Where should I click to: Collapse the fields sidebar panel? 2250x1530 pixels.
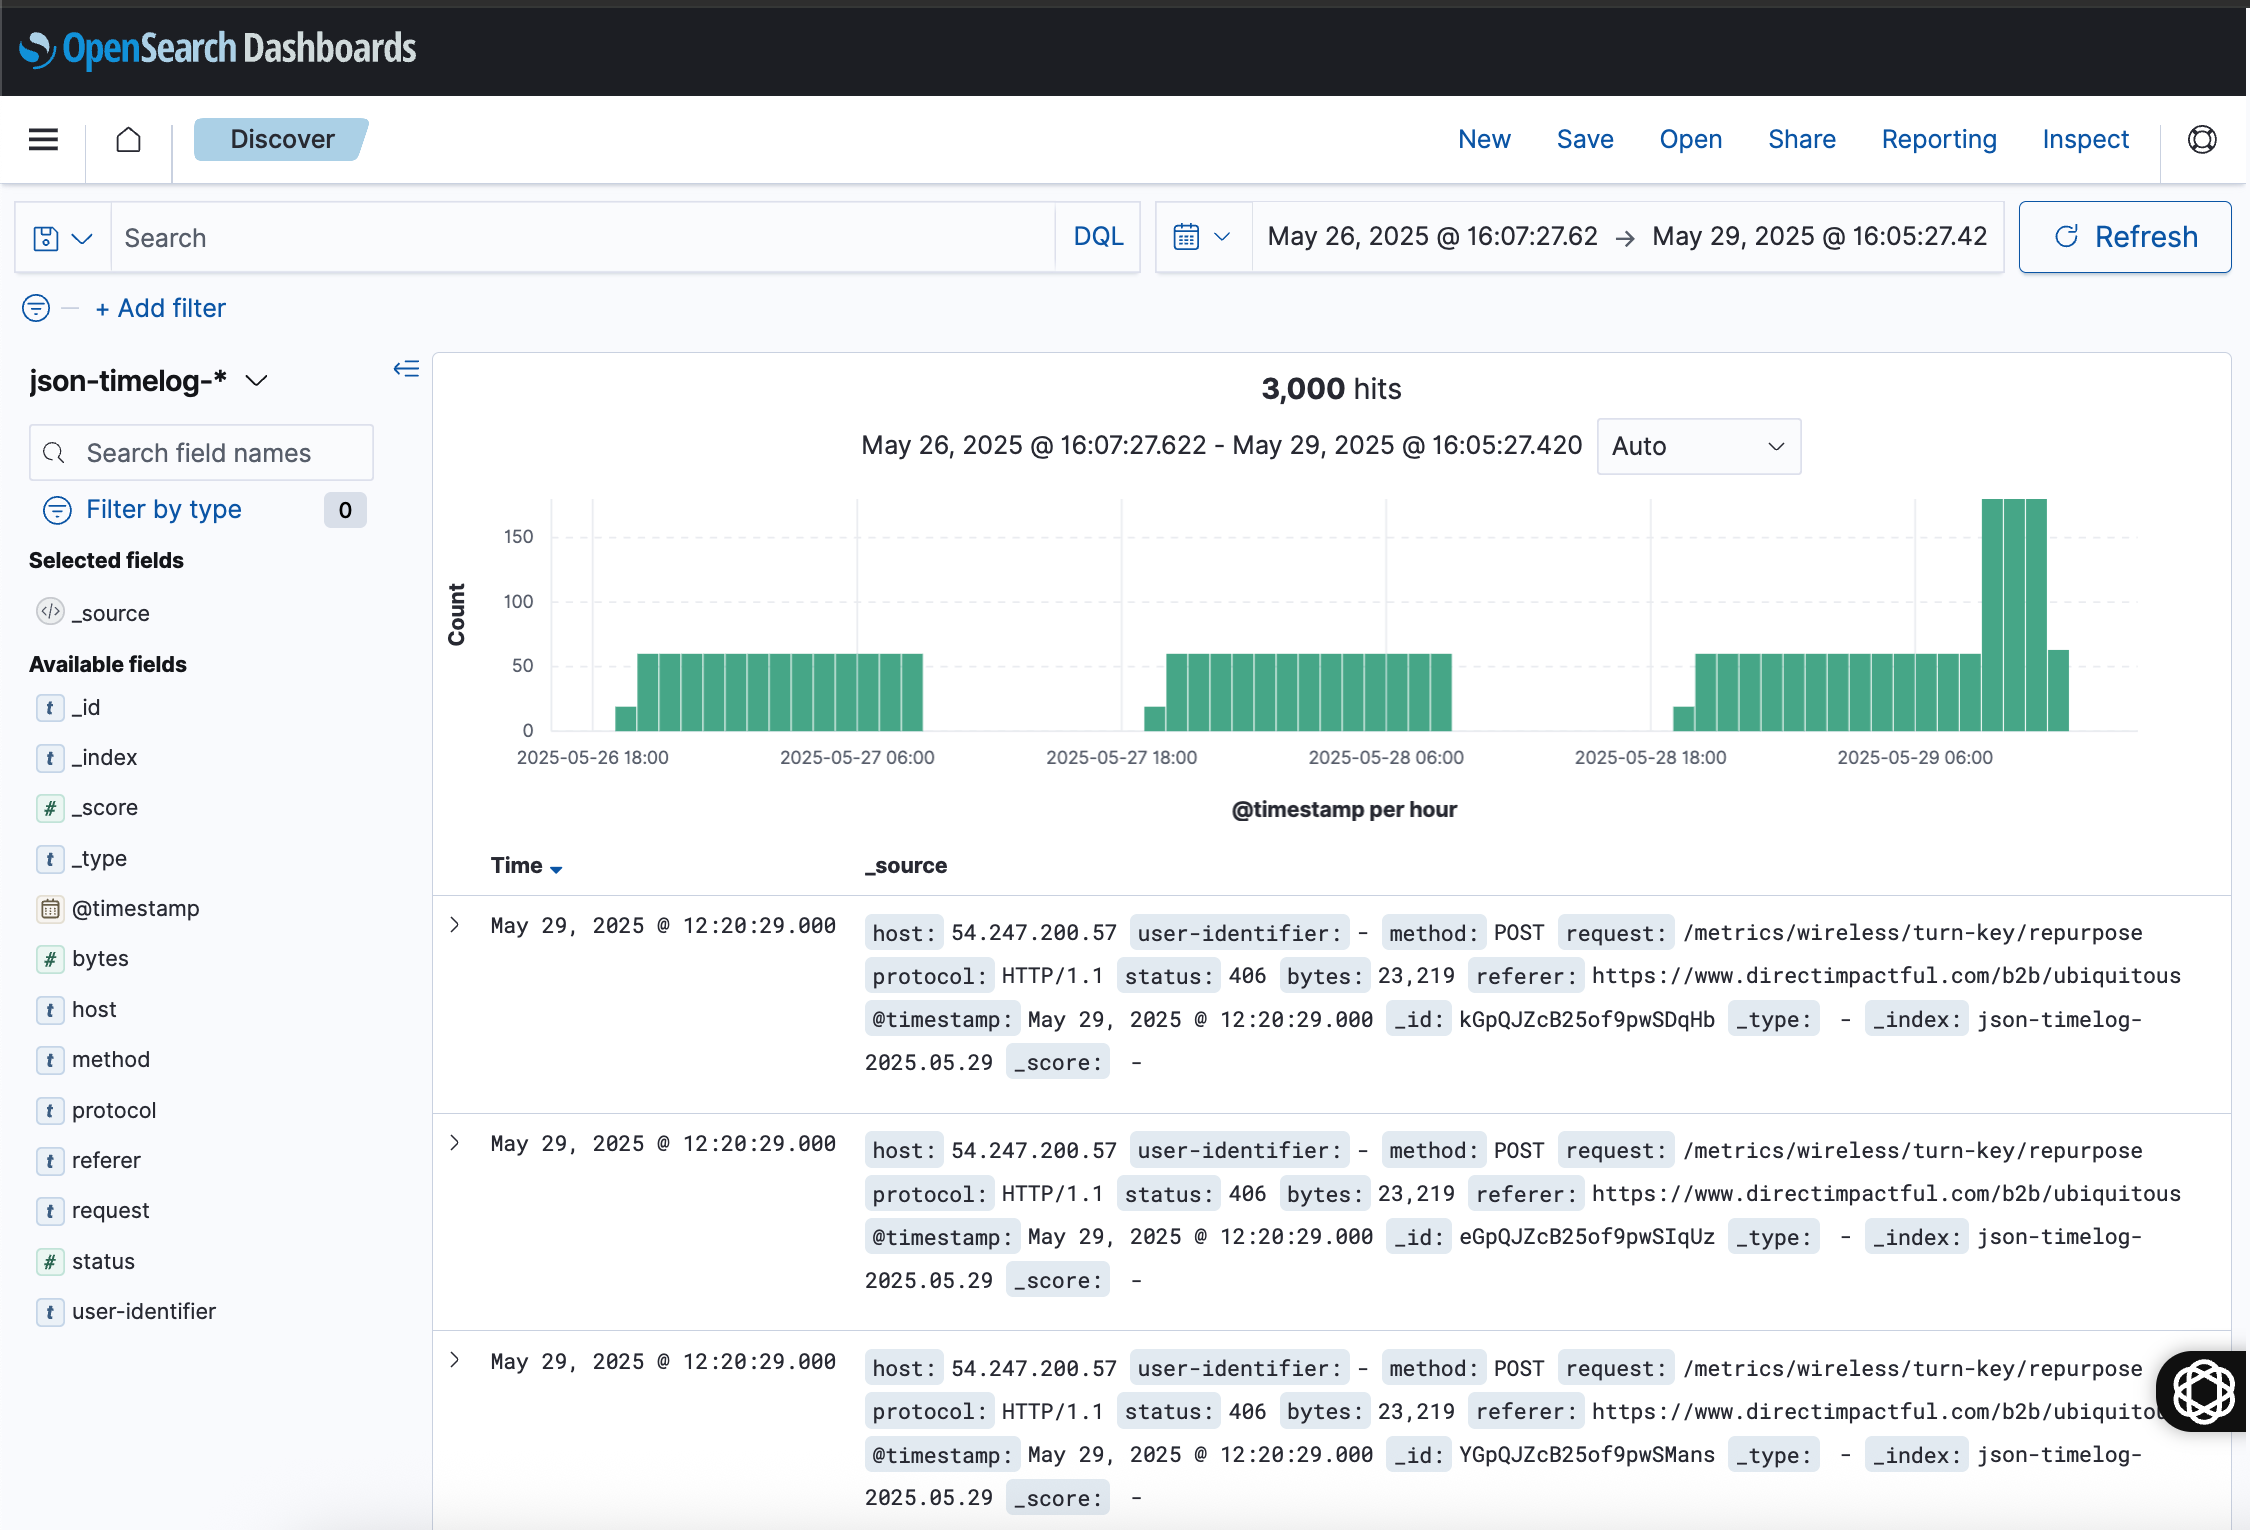pyautogui.click(x=406, y=369)
